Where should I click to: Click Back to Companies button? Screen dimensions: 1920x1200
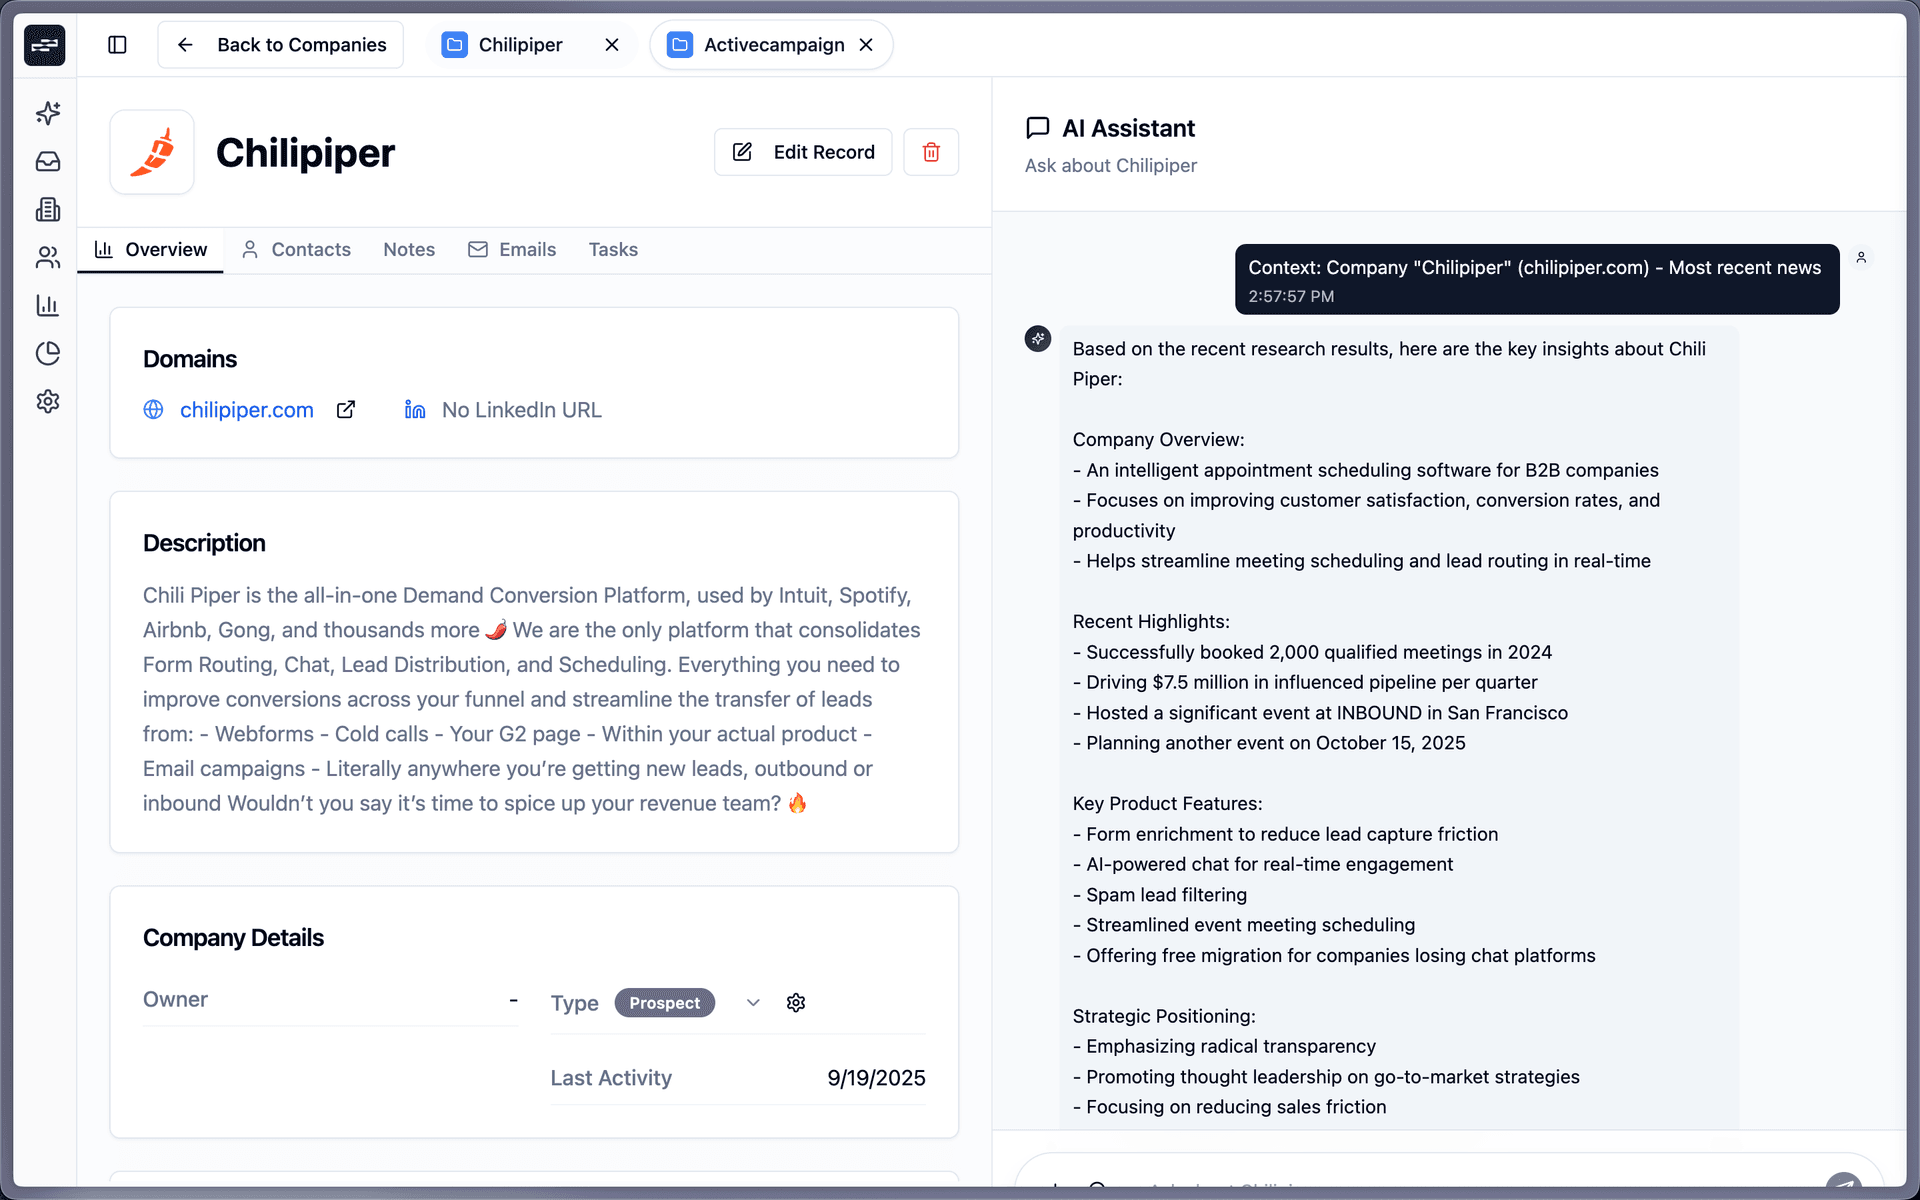281,45
